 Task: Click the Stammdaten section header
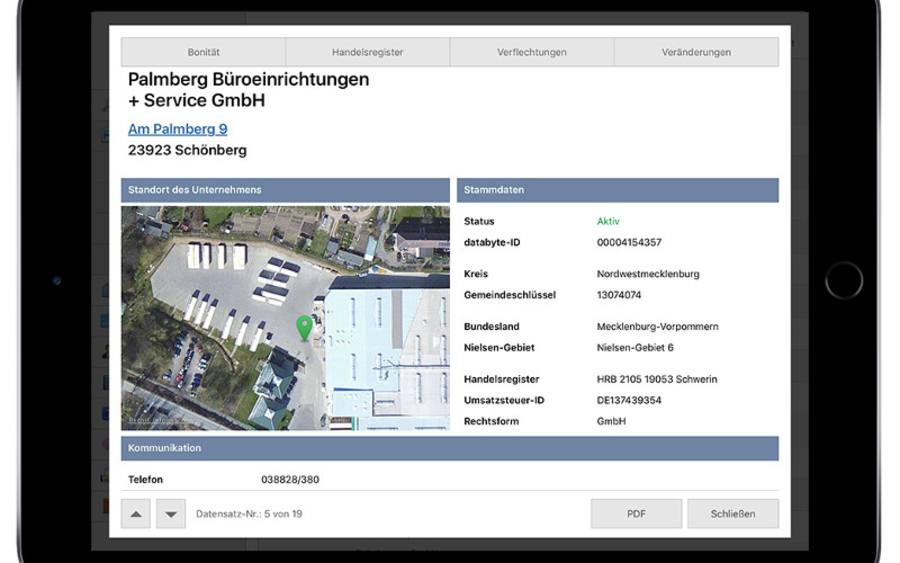[x=618, y=190]
